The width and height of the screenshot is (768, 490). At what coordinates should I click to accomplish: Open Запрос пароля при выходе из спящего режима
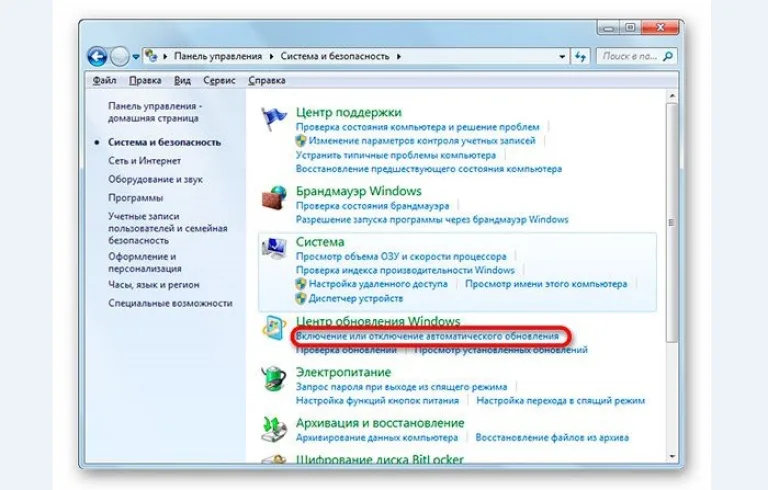click(402, 387)
